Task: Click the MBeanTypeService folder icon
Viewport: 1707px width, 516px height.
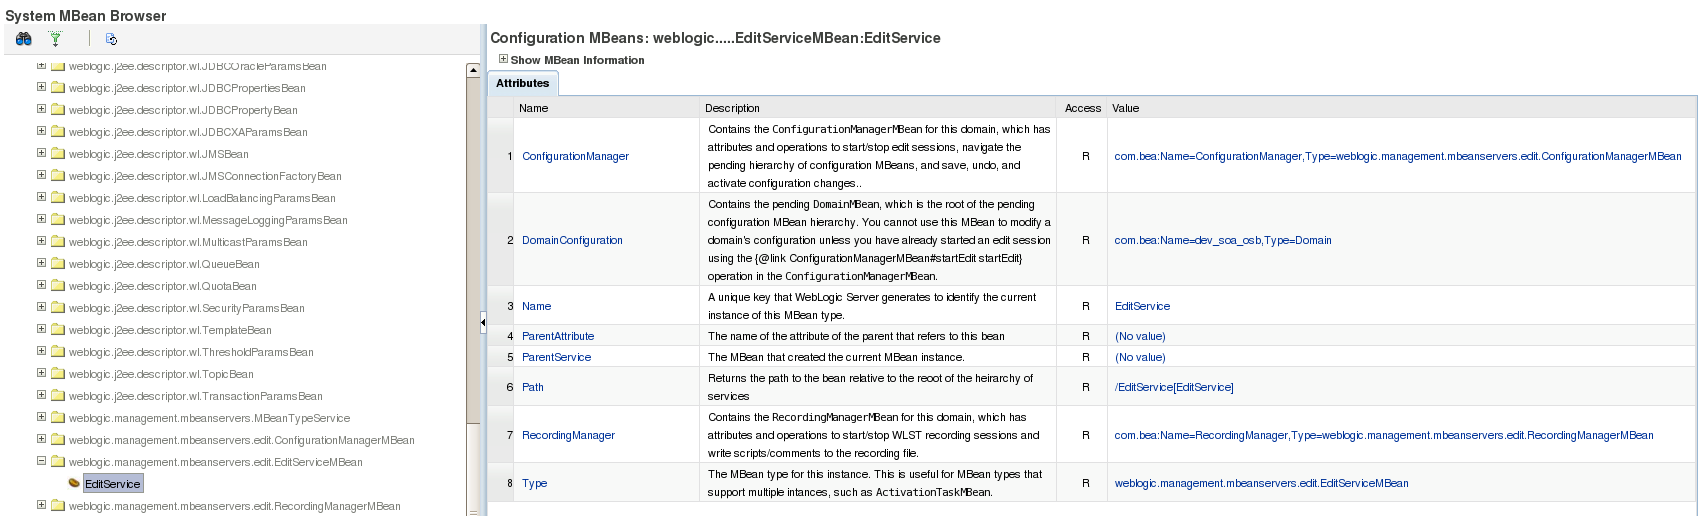Action: [58, 418]
